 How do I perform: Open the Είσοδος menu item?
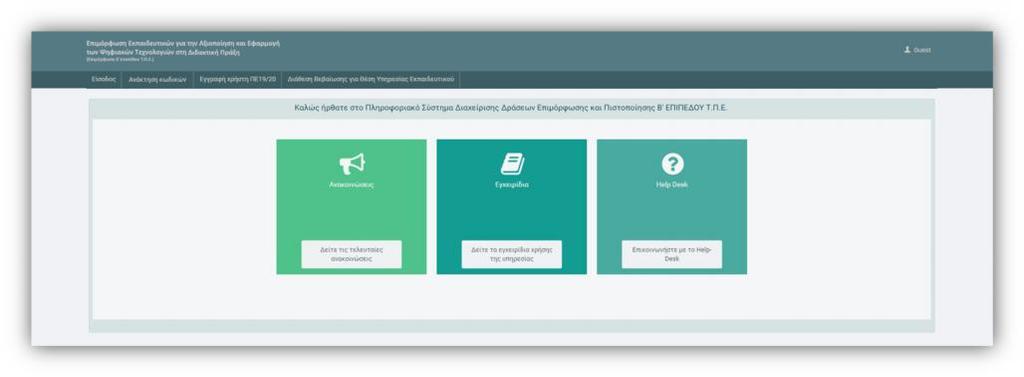[103, 79]
